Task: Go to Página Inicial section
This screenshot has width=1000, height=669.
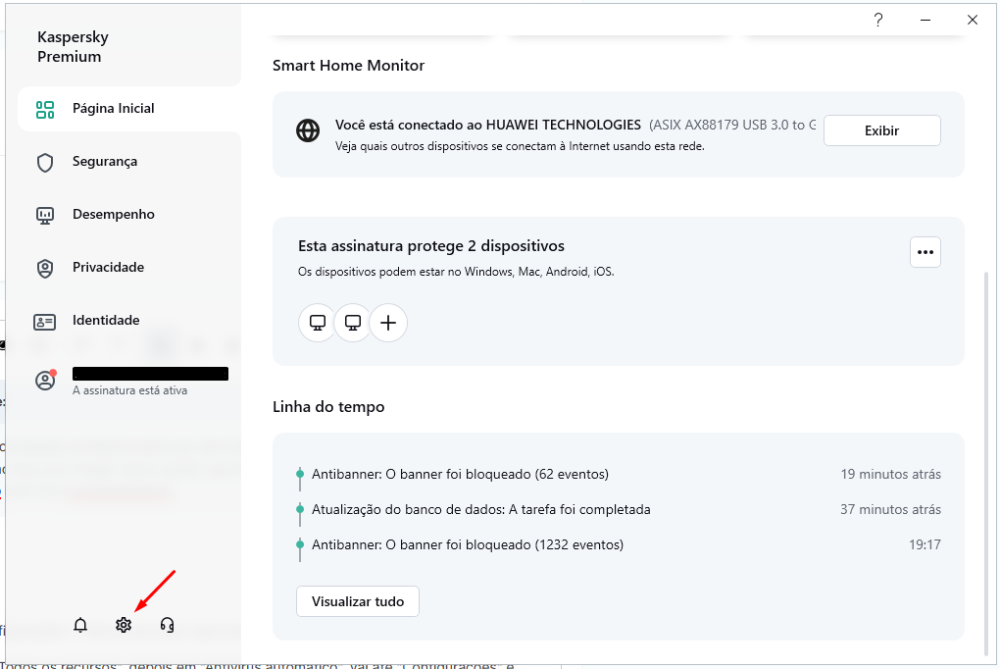Action: (129, 108)
